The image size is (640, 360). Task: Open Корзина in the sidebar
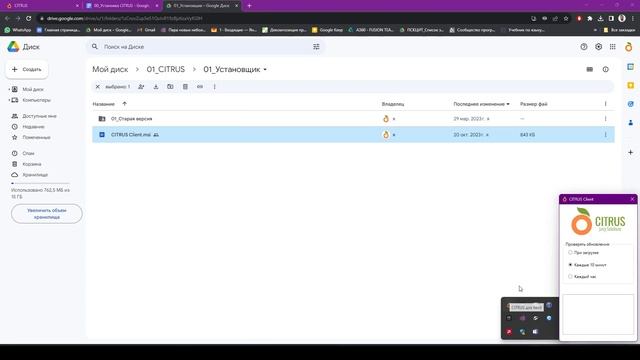(x=31, y=164)
